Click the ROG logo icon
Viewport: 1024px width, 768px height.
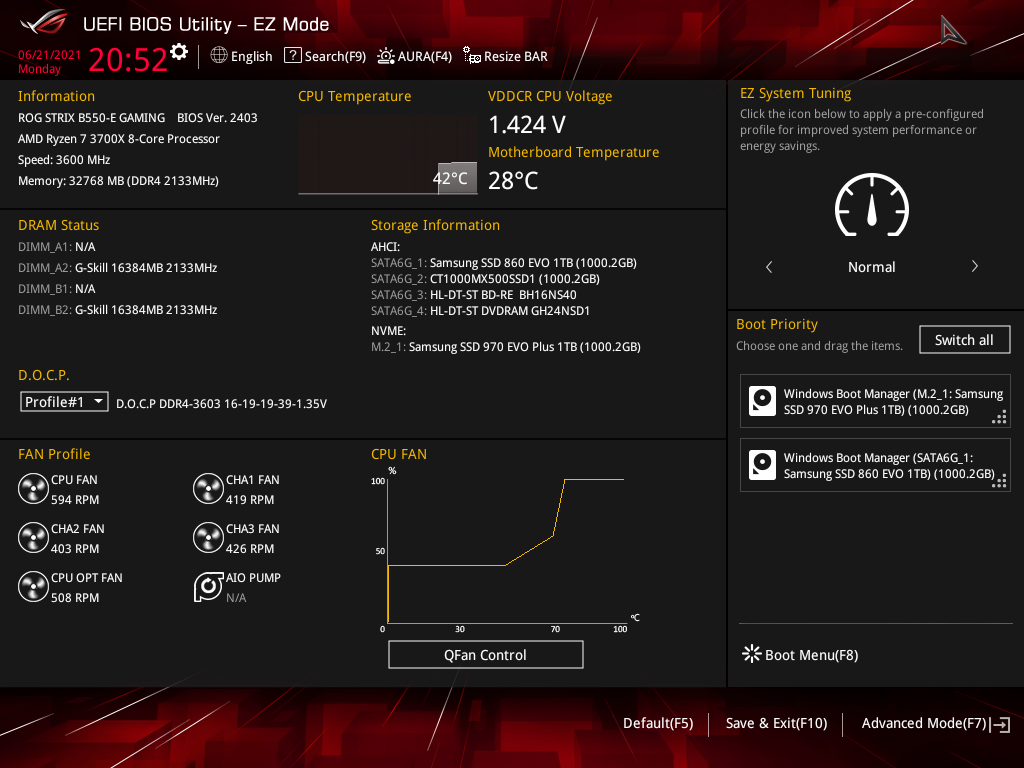pyautogui.click(x=44, y=24)
